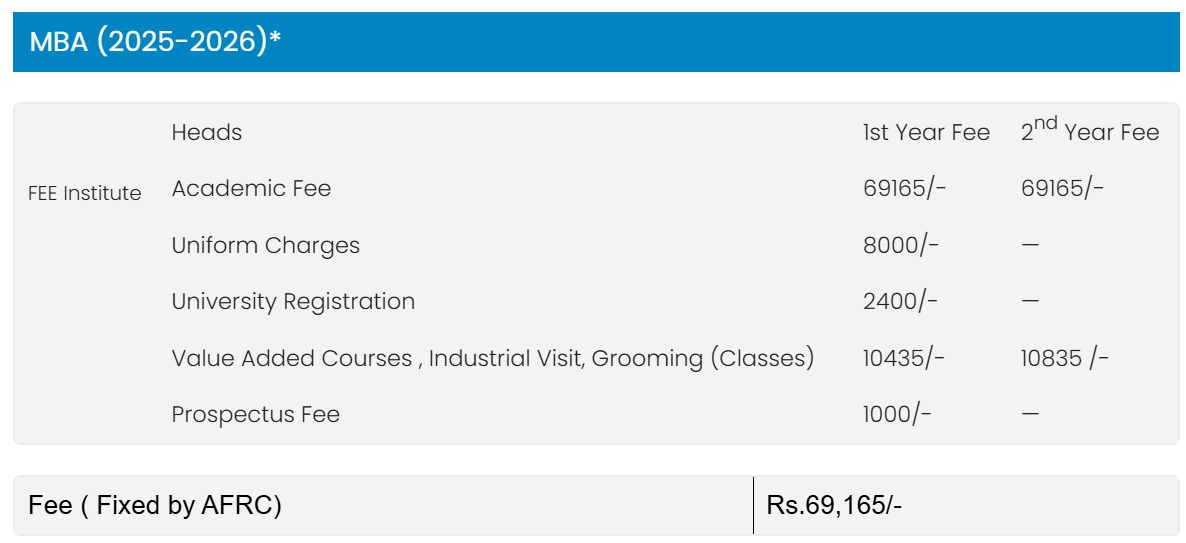Select the 1000/- prospectus fee value
This screenshot has width=1186, height=543.
[x=897, y=414]
